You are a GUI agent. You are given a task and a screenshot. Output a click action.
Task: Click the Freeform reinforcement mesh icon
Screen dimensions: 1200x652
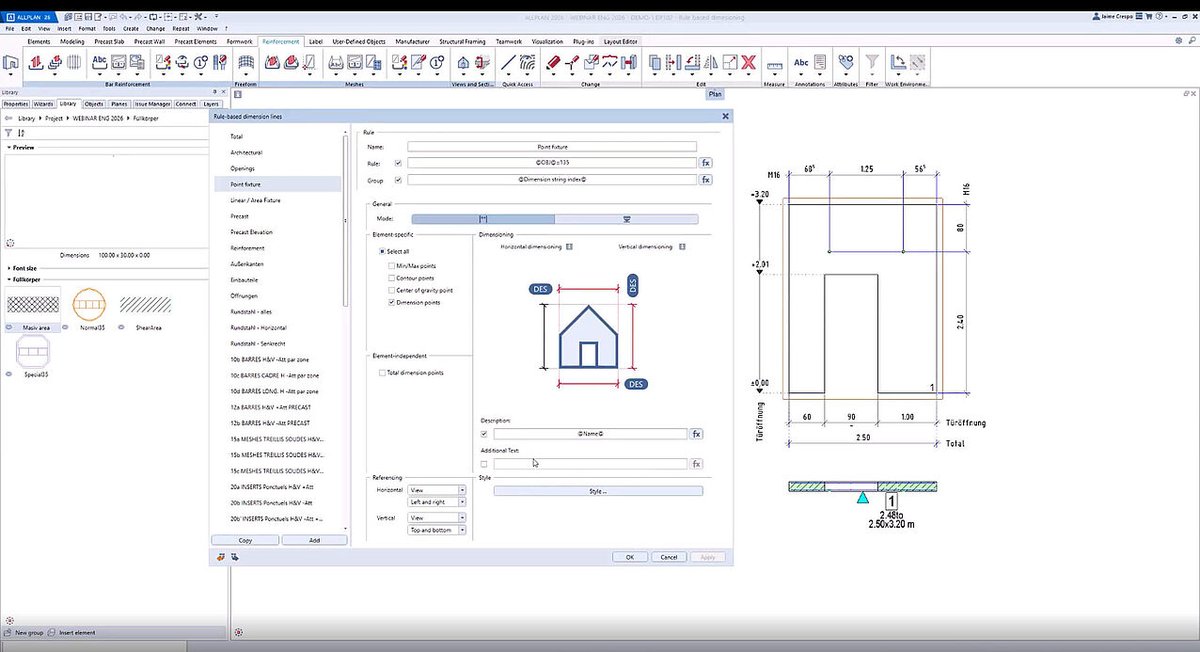244,62
